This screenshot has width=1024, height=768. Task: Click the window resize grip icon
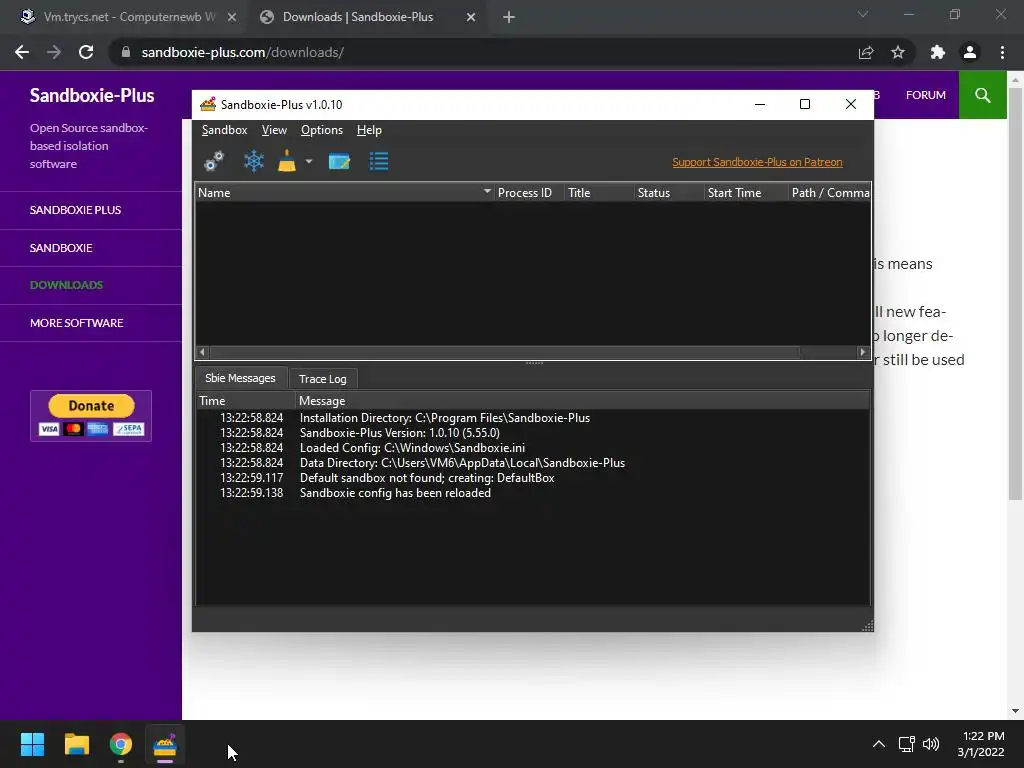(867, 626)
